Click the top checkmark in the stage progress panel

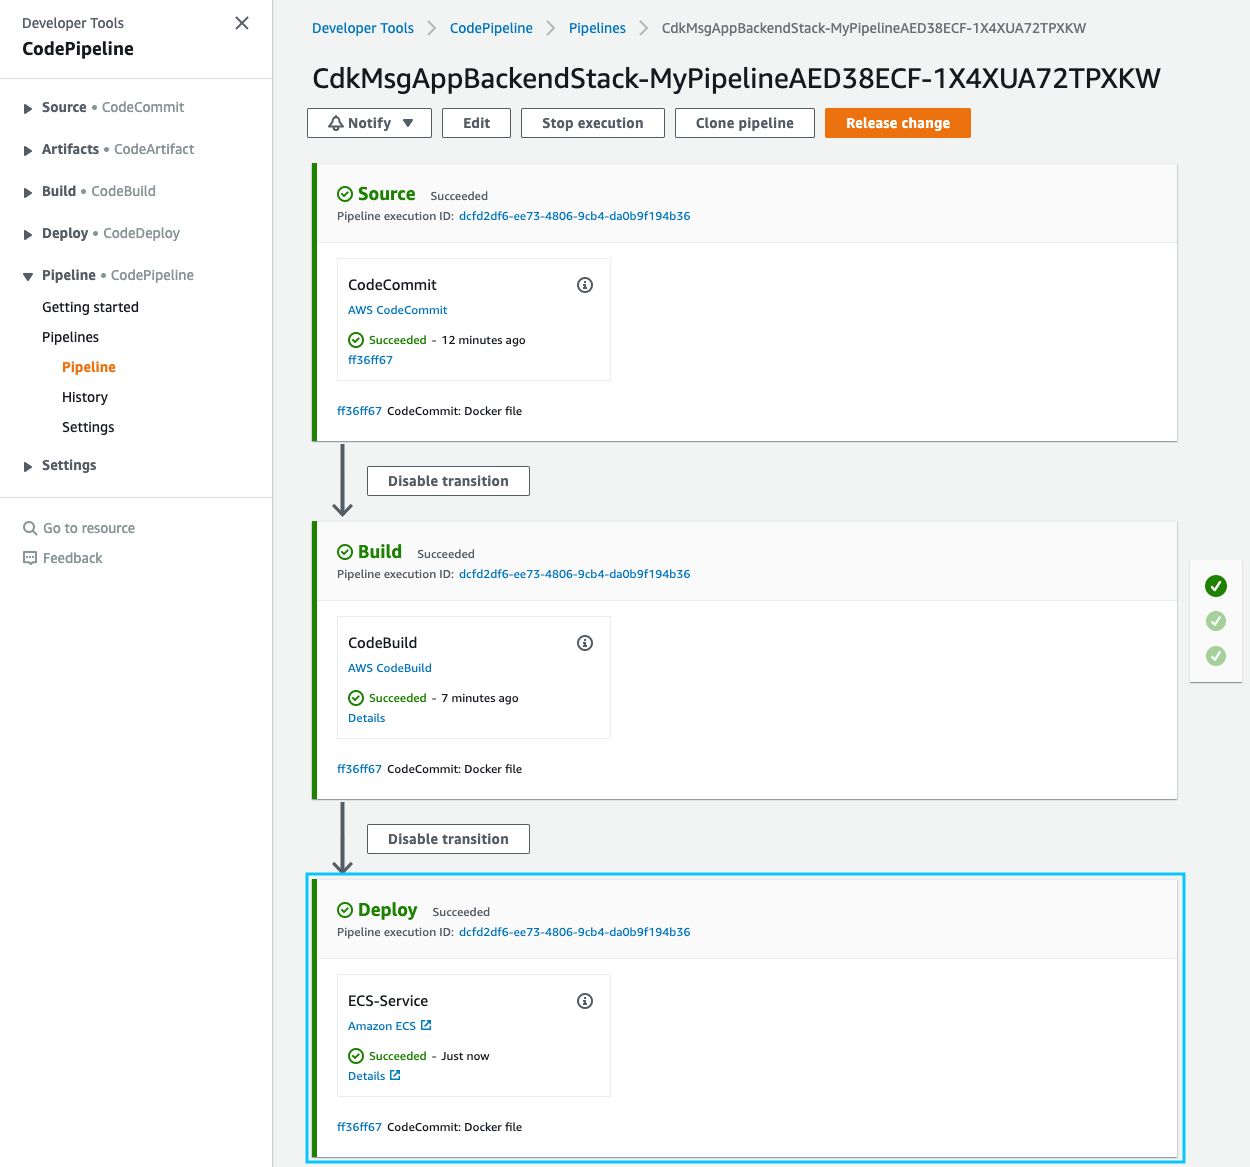point(1215,586)
